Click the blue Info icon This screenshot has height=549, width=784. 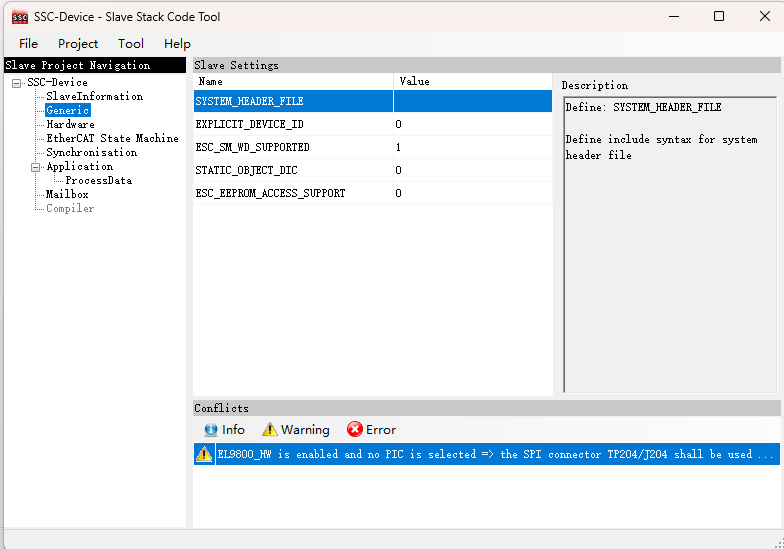pyautogui.click(x=210, y=430)
